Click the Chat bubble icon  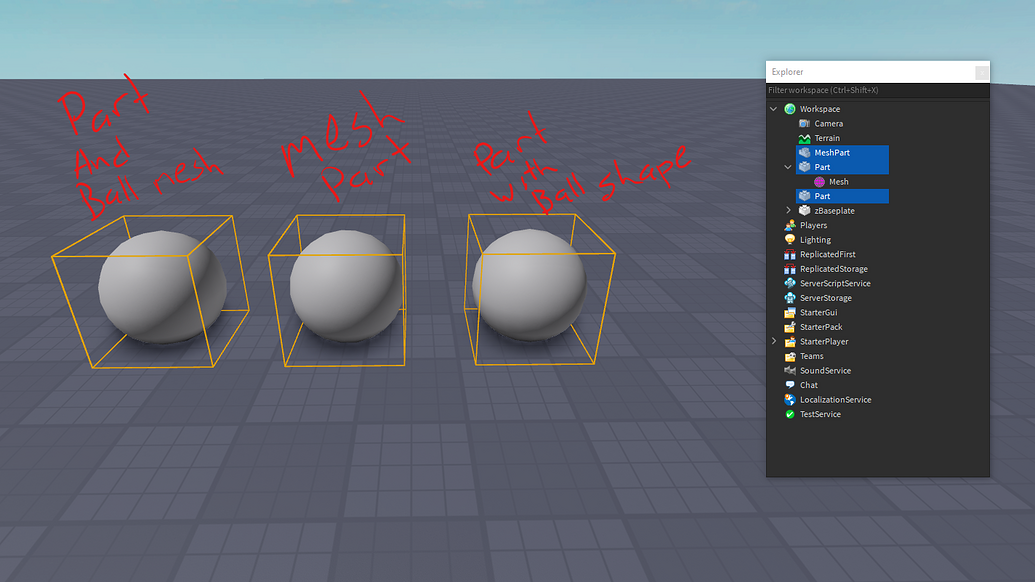789,384
